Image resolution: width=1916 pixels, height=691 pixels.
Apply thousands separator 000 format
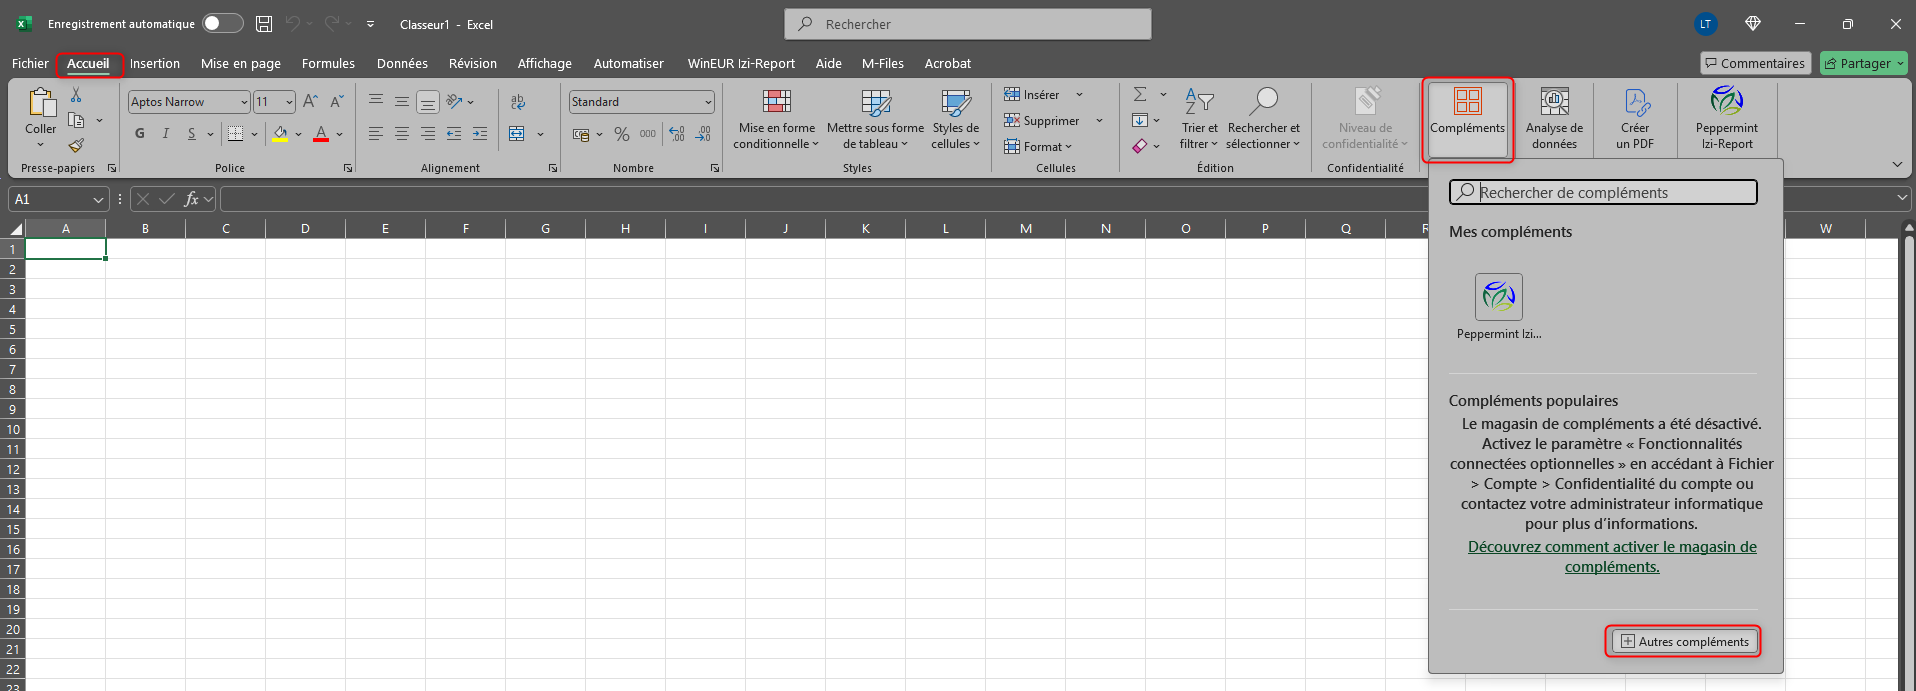tap(648, 134)
